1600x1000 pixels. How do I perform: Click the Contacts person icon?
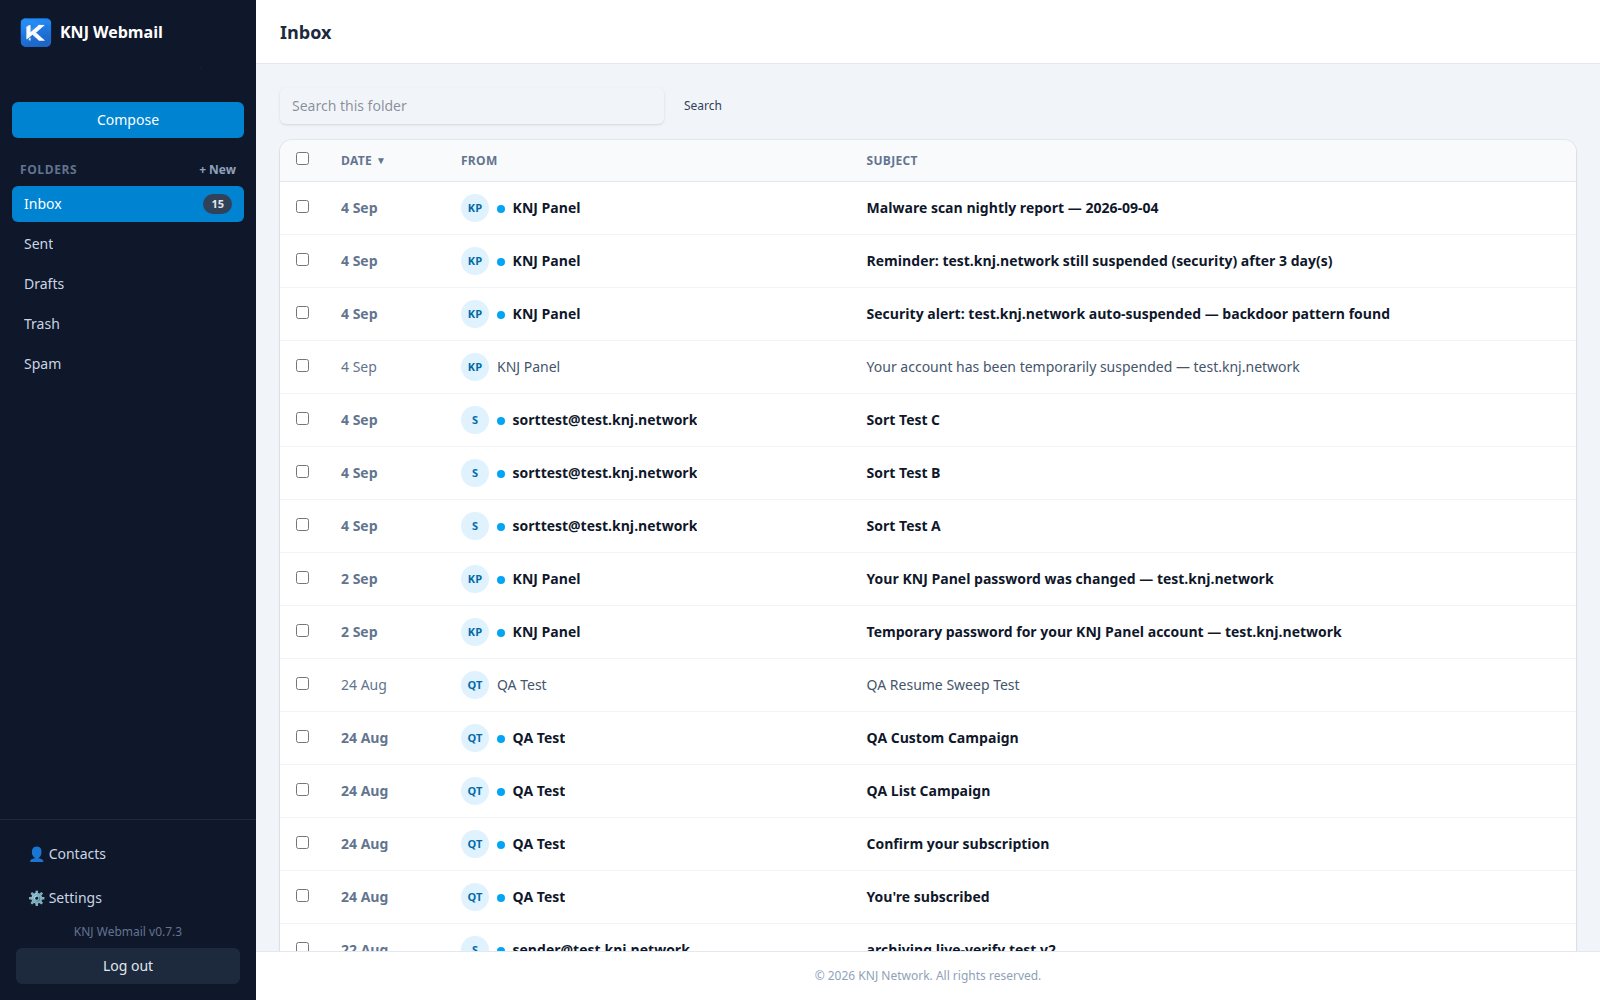tap(36, 854)
